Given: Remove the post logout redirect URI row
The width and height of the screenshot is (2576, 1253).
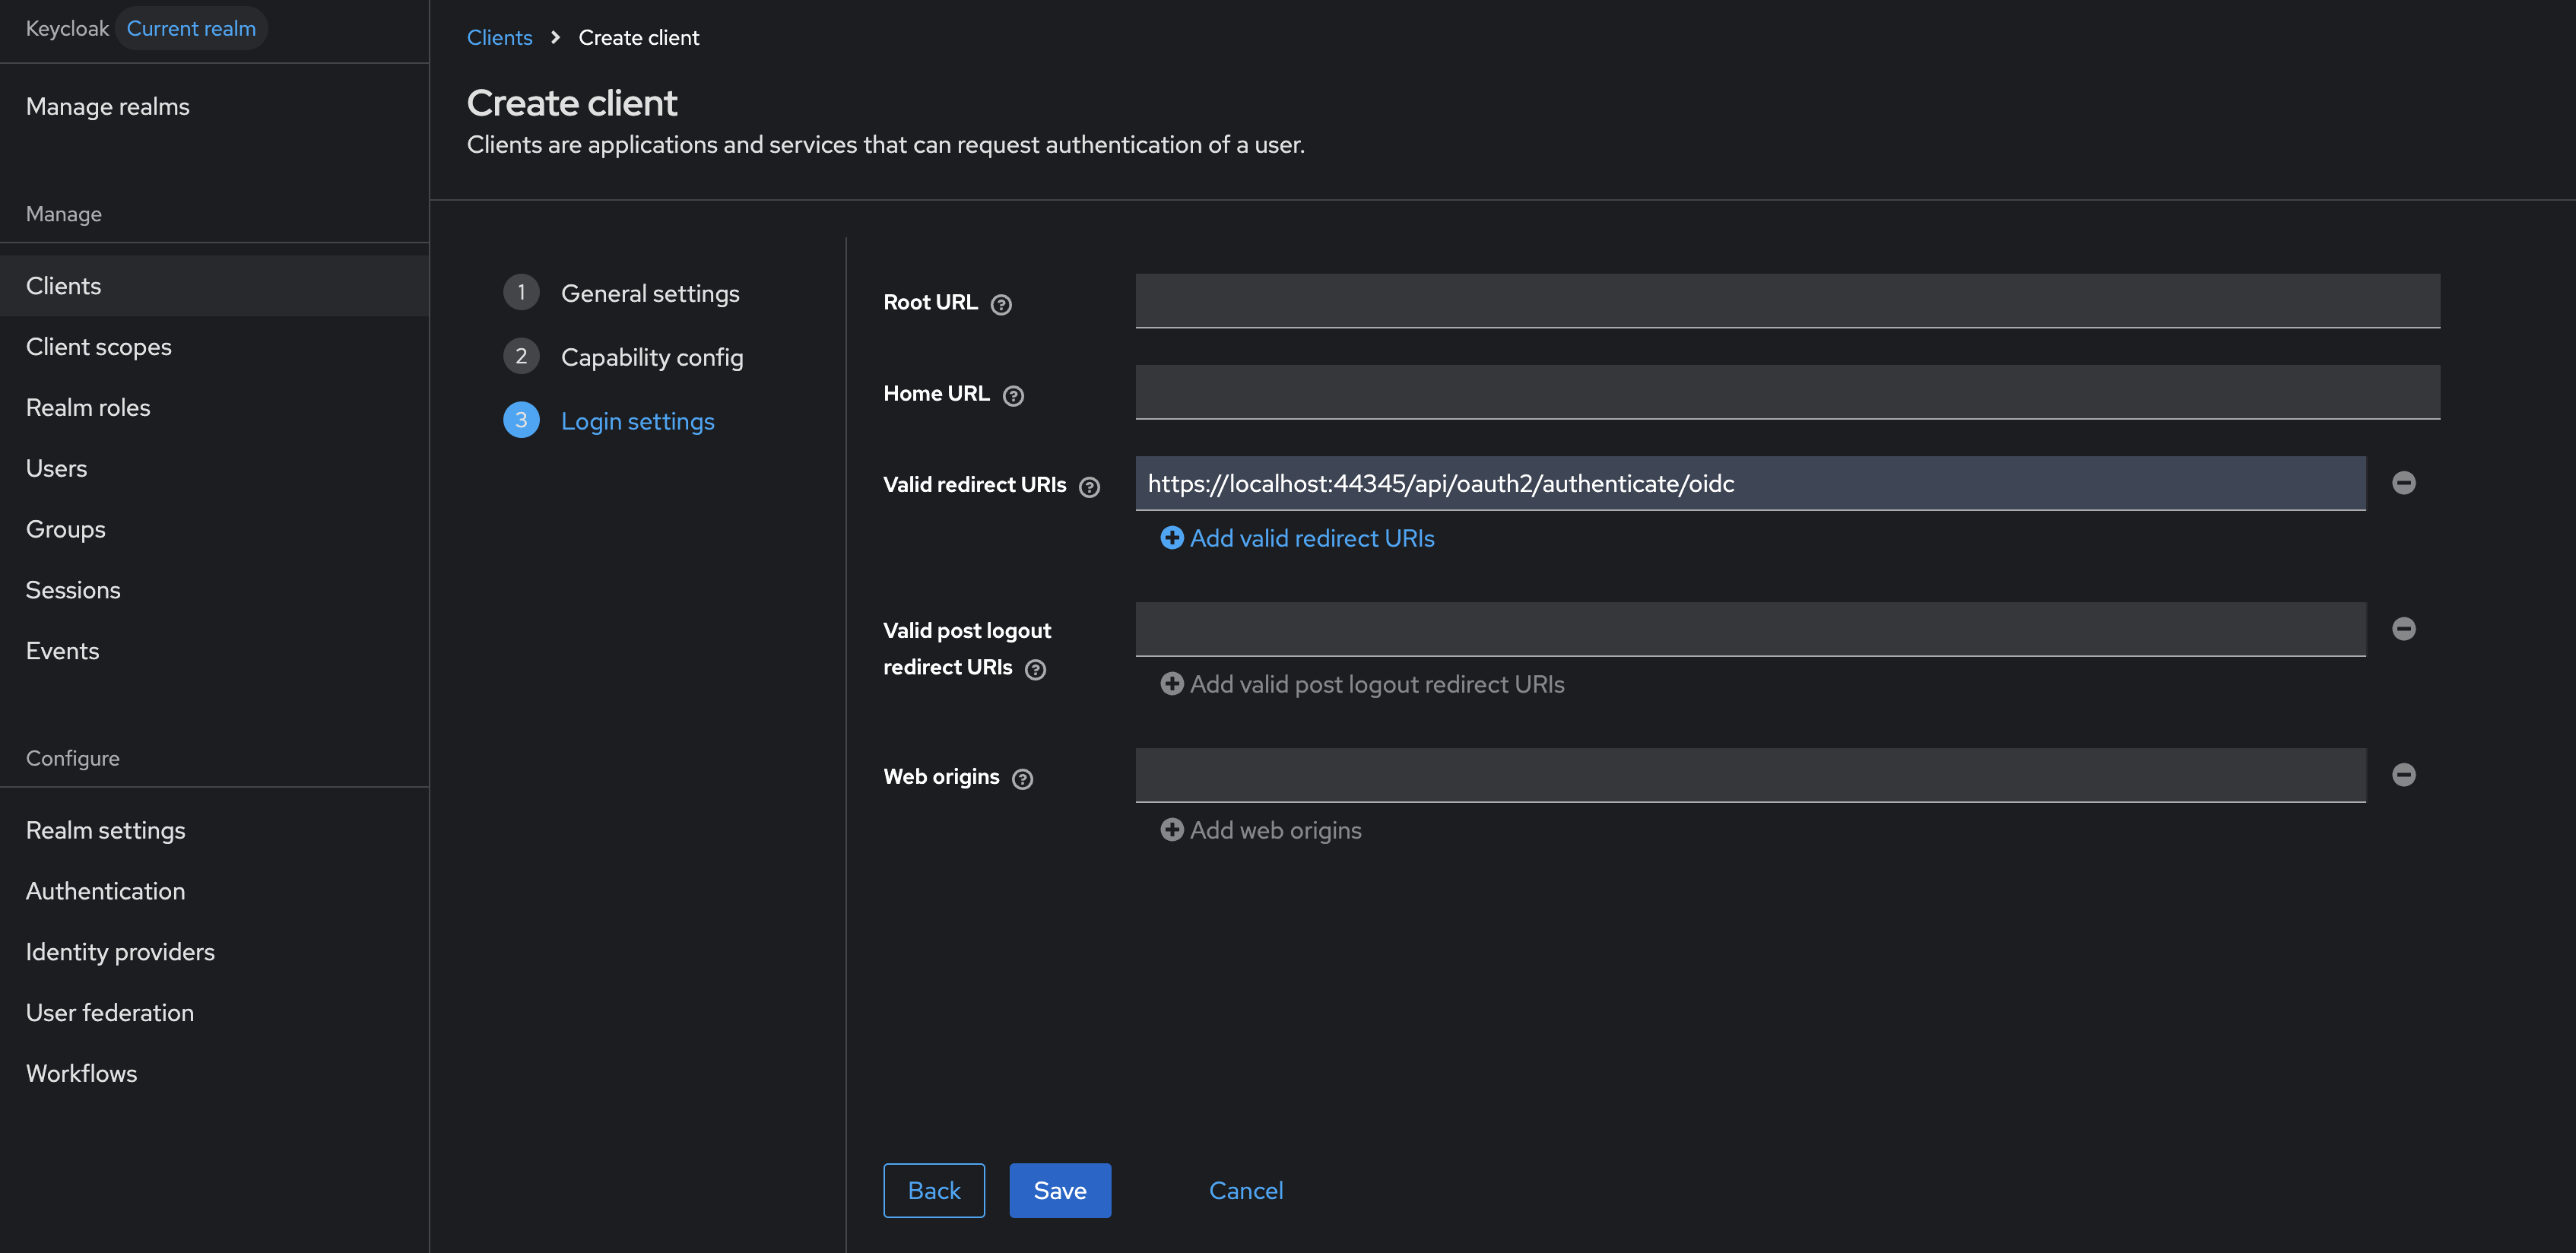Looking at the screenshot, I should (x=2403, y=629).
